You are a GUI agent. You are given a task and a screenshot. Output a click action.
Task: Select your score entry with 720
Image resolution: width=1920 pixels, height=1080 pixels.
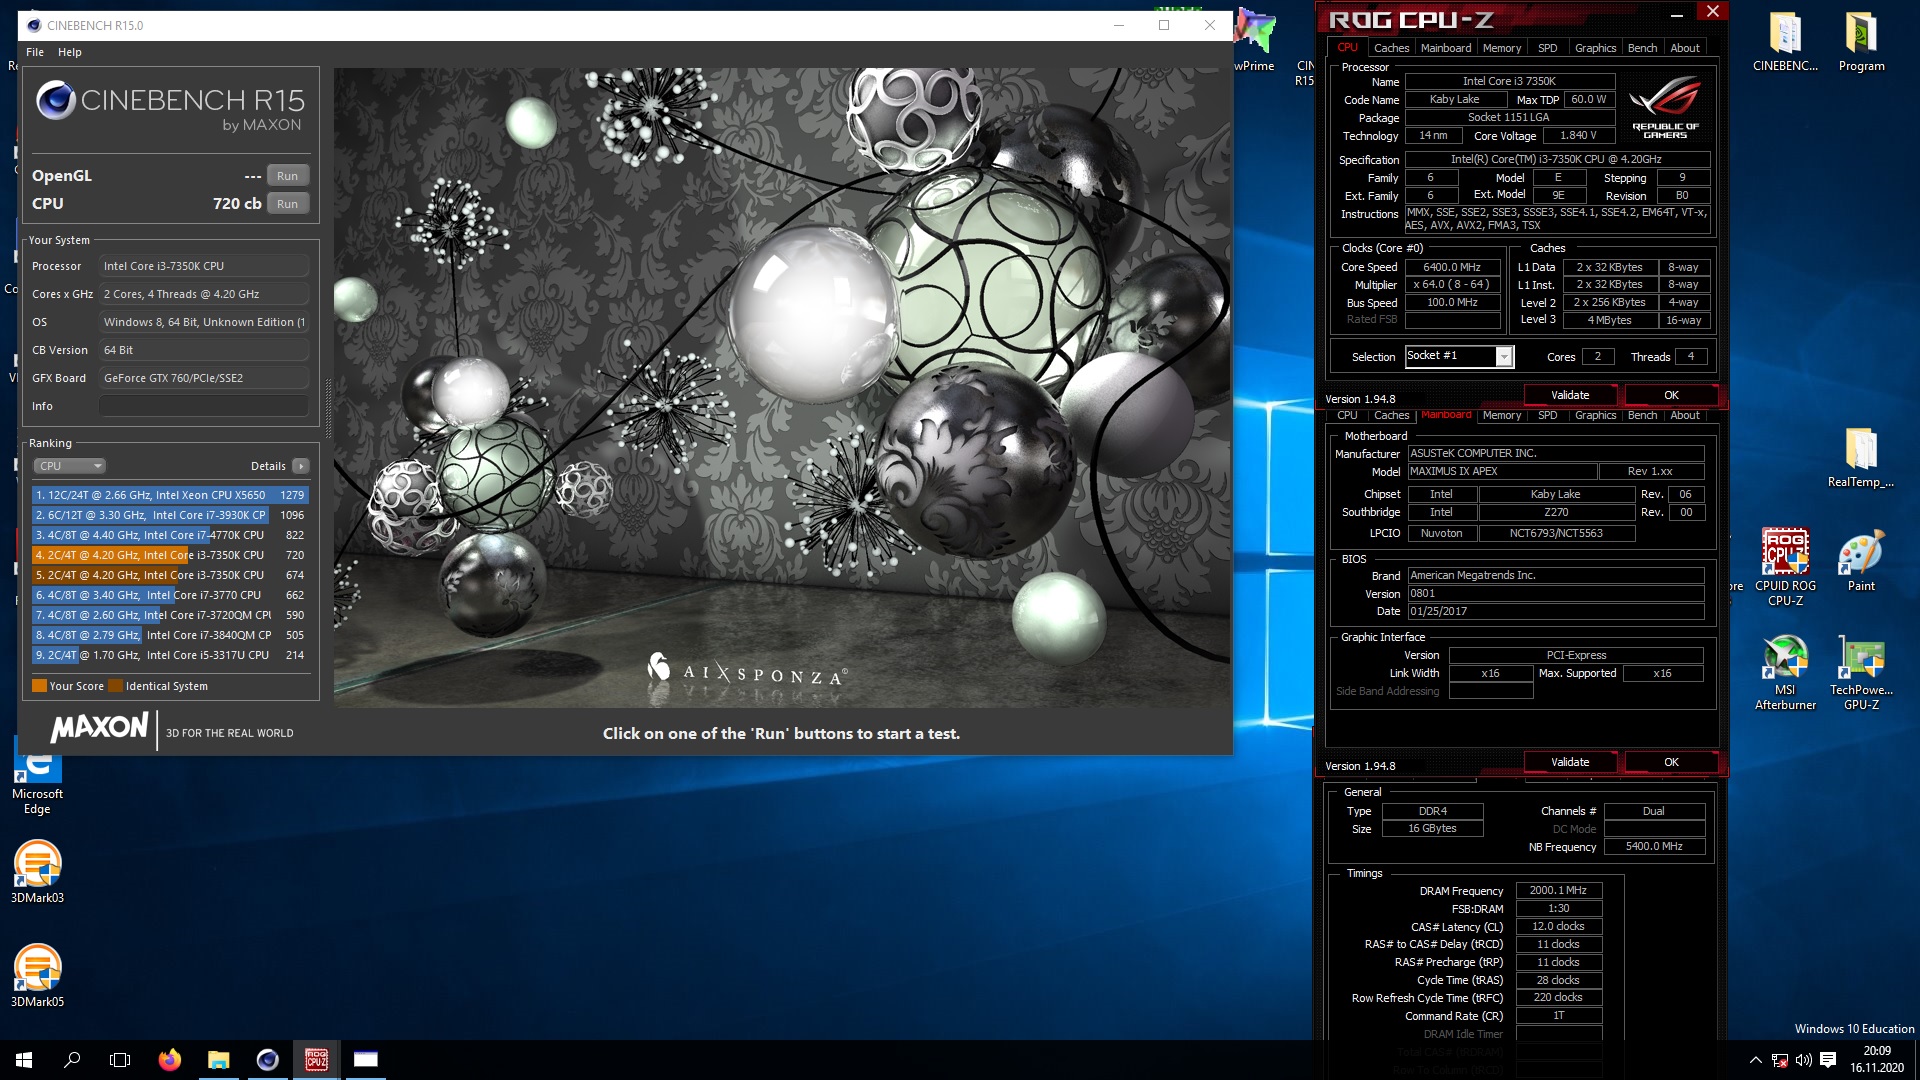[x=170, y=555]
